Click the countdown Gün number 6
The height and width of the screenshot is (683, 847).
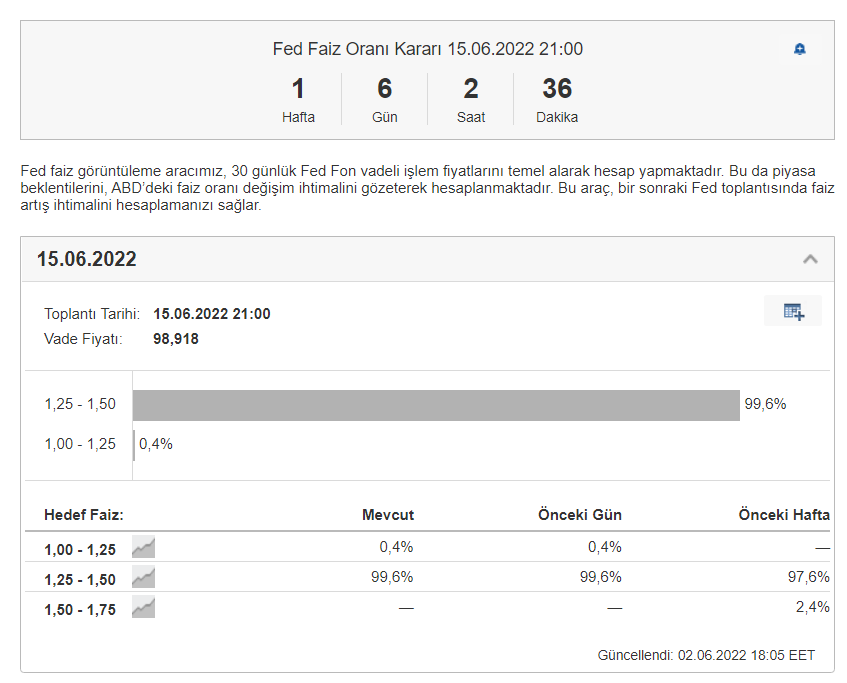point(385,89)
